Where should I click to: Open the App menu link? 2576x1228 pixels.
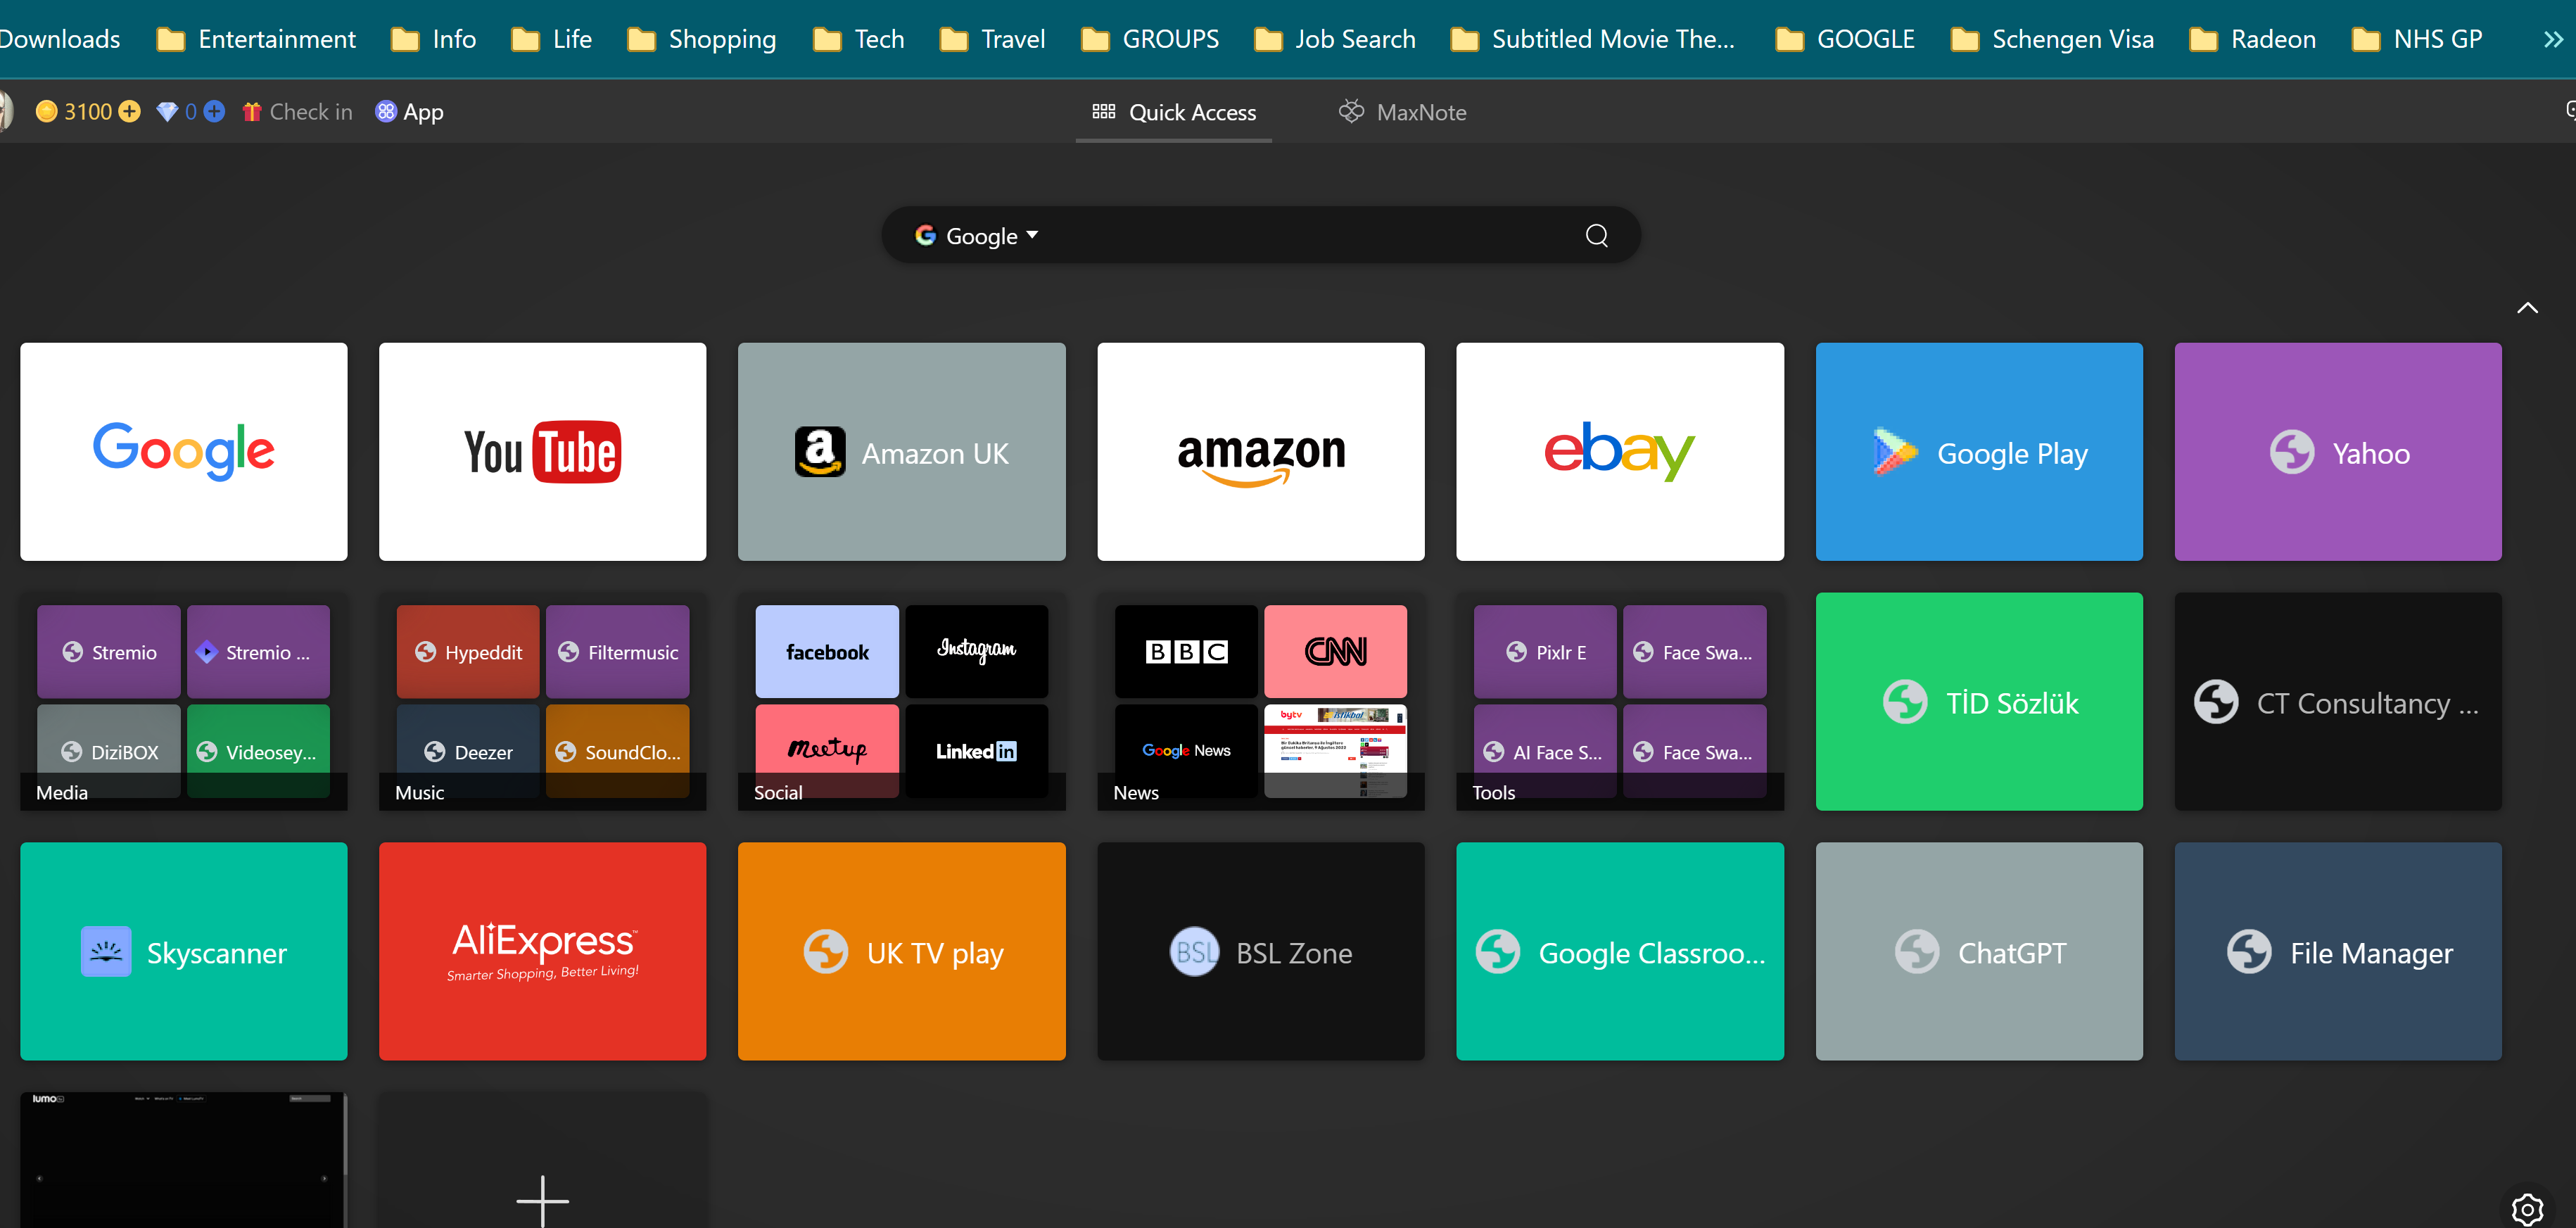click(x=409, y=112)
